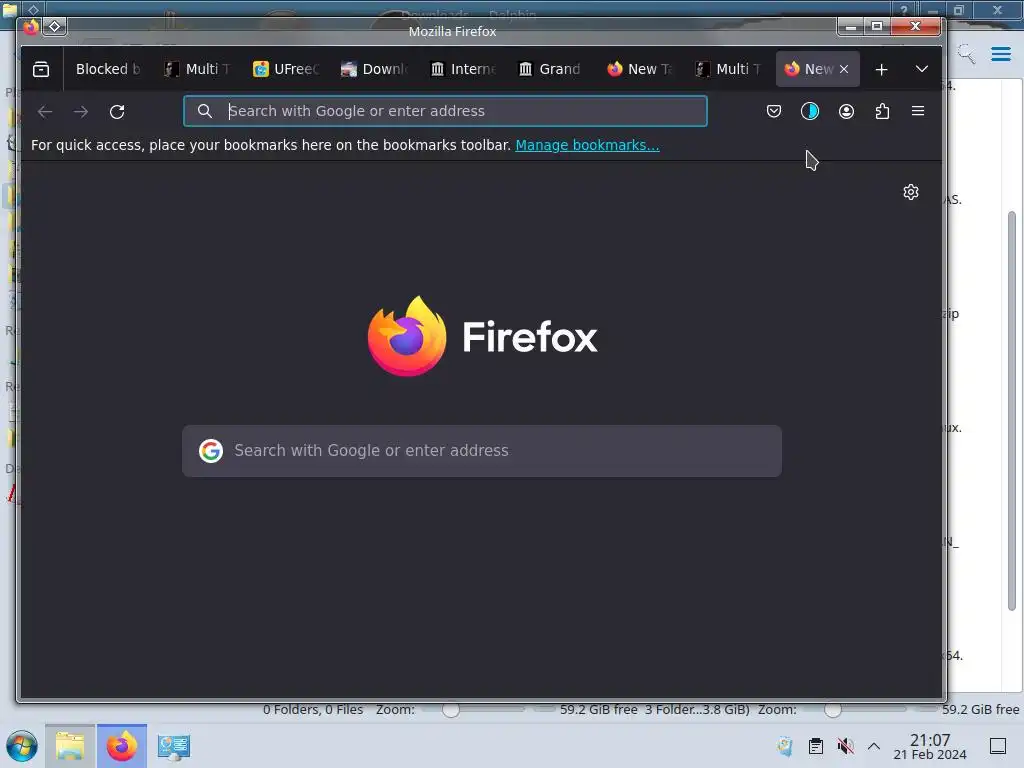Image resolution: width=1024 pixels, height=768 pixels.
Task: Open system settings taskbar icon
Action: tap(174, 746)
